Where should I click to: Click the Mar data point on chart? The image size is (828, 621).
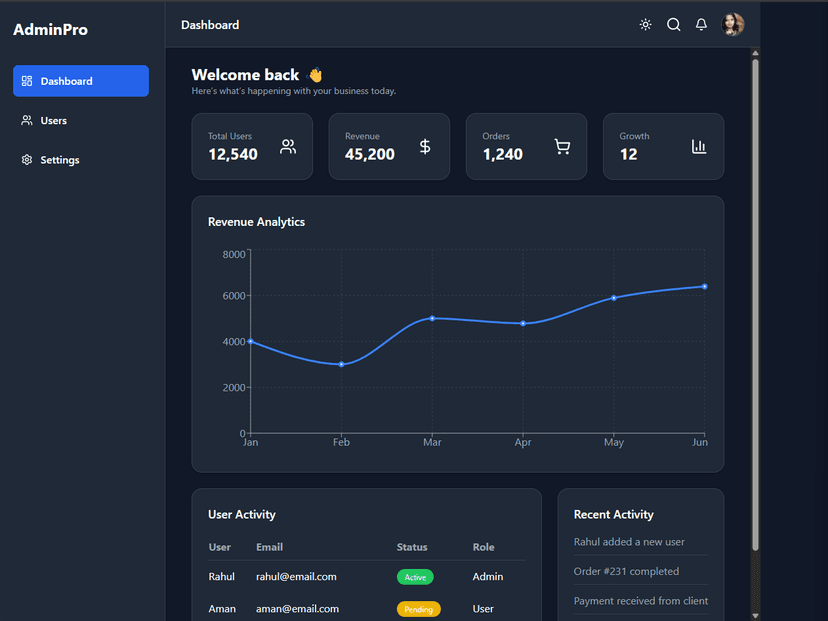coord(432,318)
